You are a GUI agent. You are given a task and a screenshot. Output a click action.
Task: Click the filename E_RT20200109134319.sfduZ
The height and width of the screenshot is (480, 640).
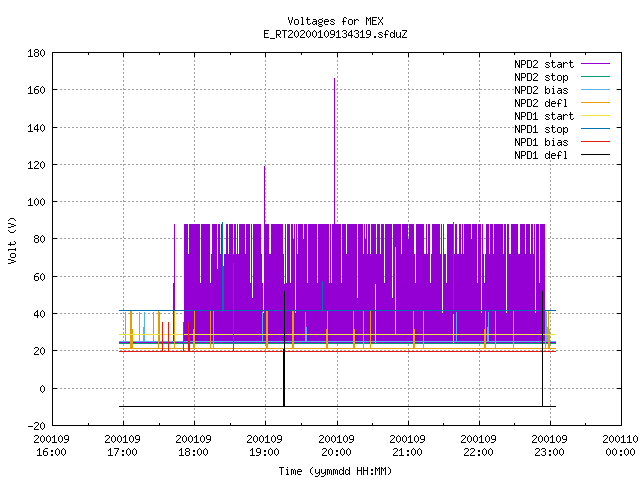335,34
